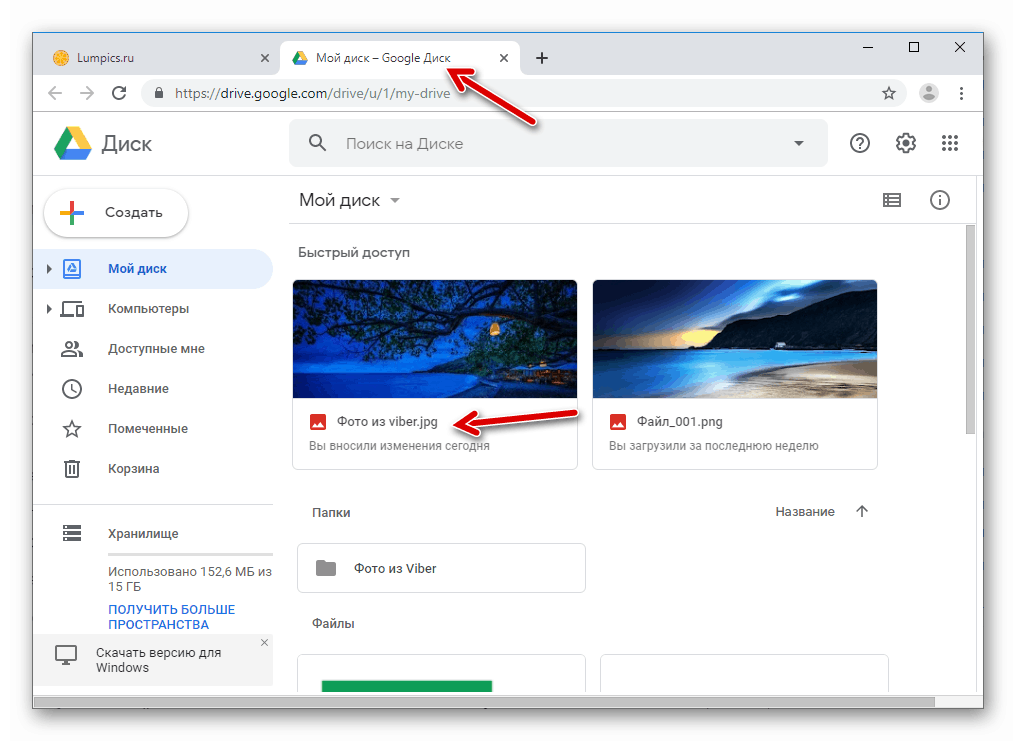Click the Компьютеры devices icon
Viewport: 1016px width, 741px height.
pos(72,309)
